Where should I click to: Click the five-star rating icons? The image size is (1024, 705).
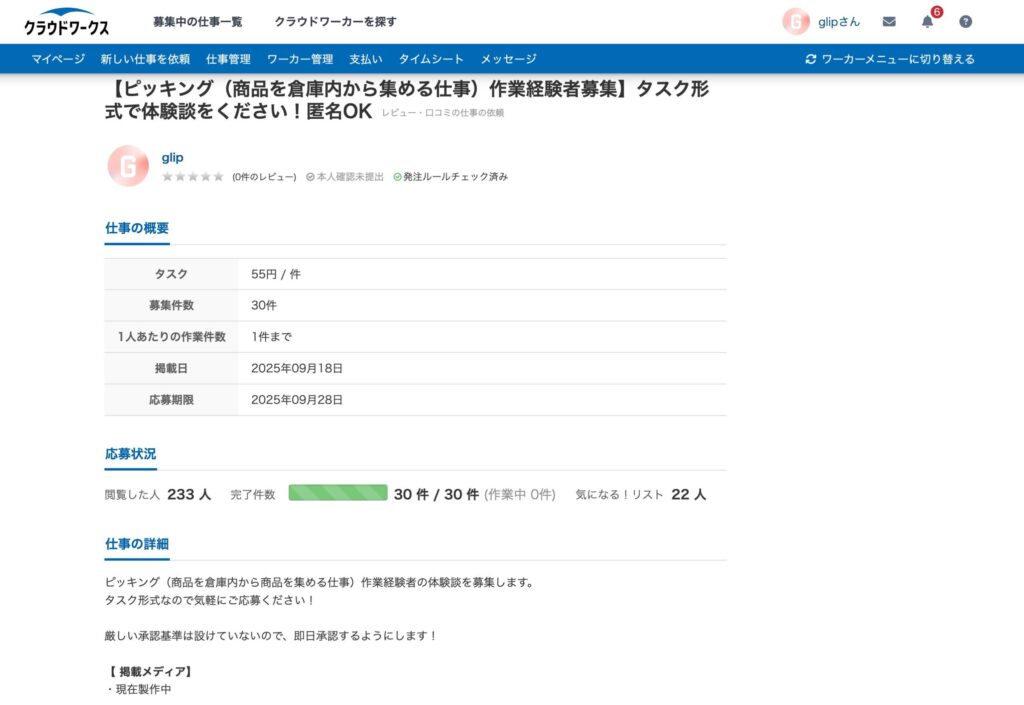(193, 177)
